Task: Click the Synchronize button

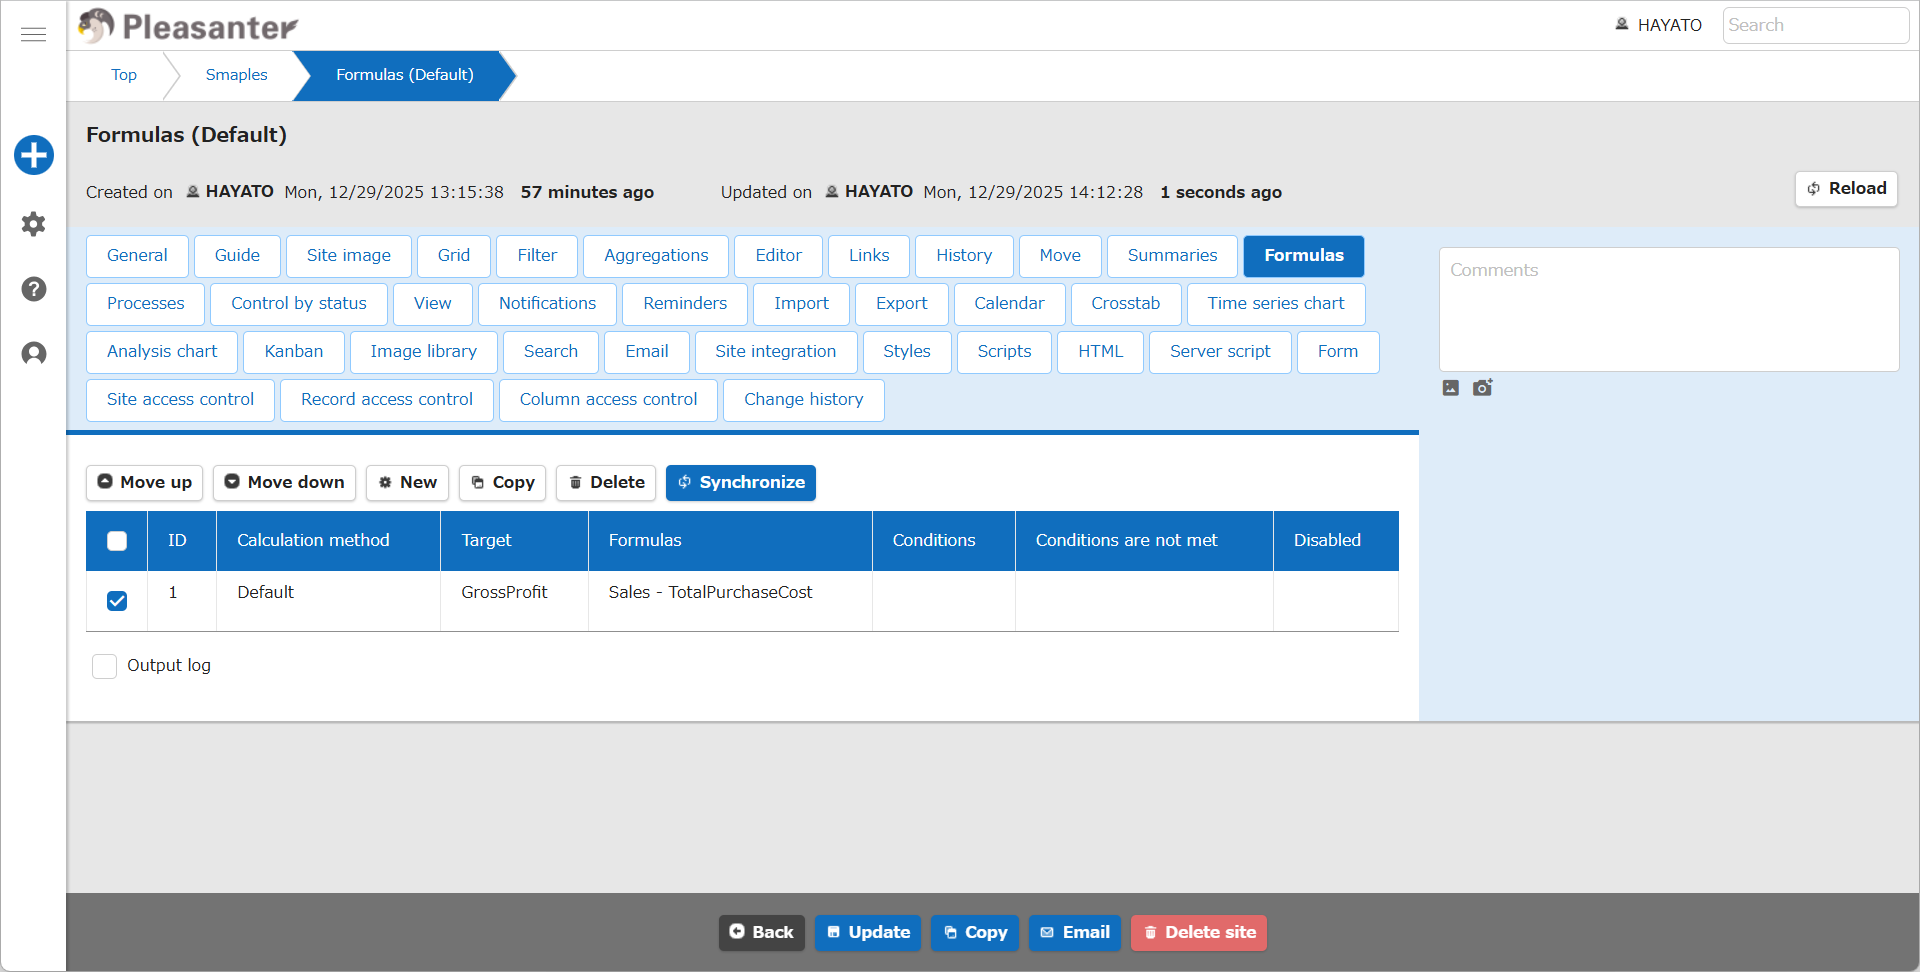Action: tap(741, 483)
